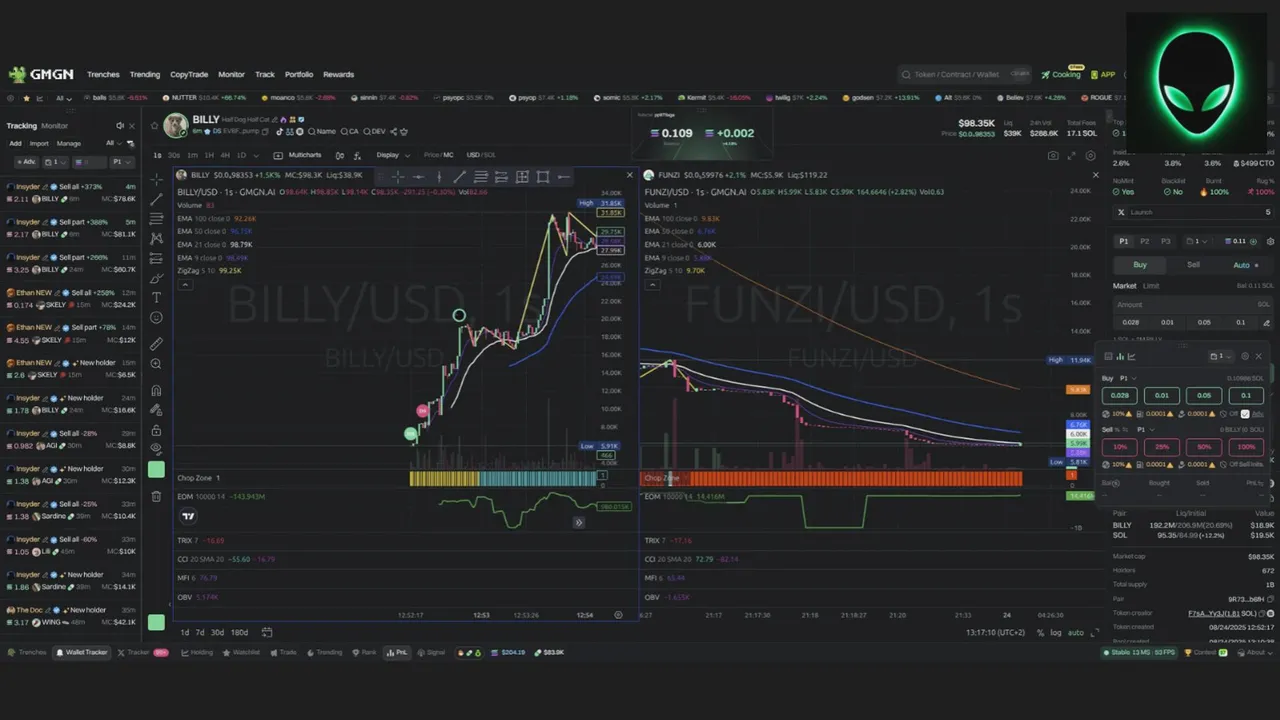Image resolution: width=1280 pixels, height=720 pixels.
Task: Collapse the FUNZI chart indicator legend
Action: [651, 285]
